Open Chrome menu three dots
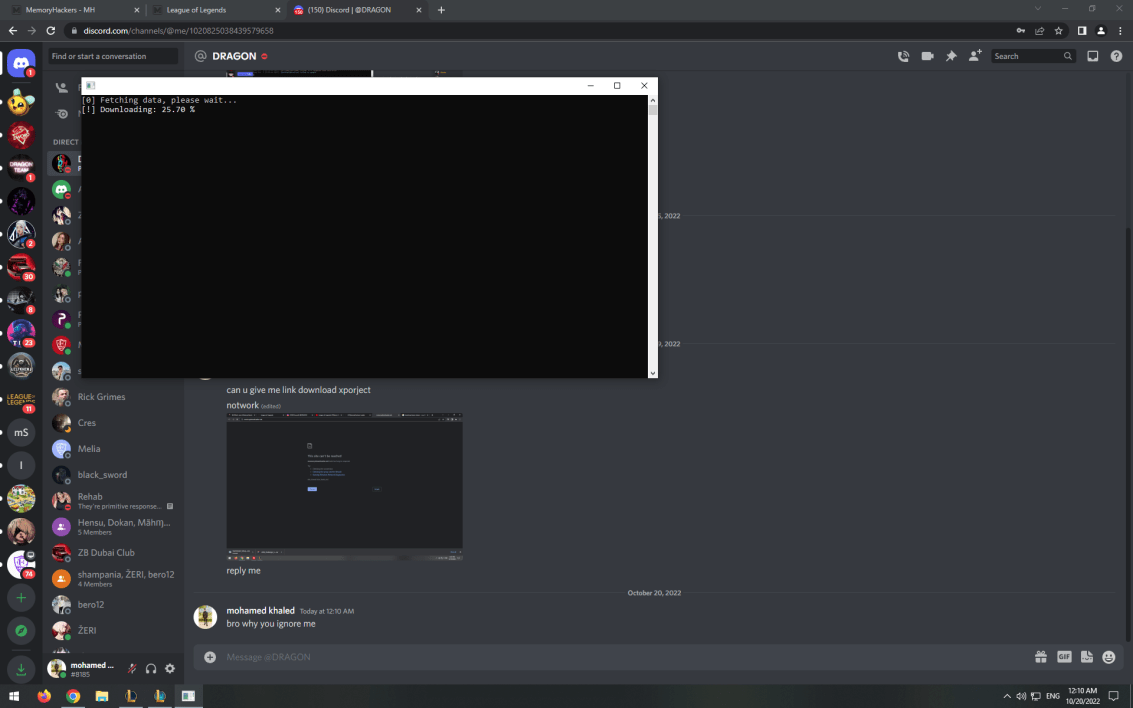The width and height of the screenshot is (1133, 708). [x=1121, y=31]
